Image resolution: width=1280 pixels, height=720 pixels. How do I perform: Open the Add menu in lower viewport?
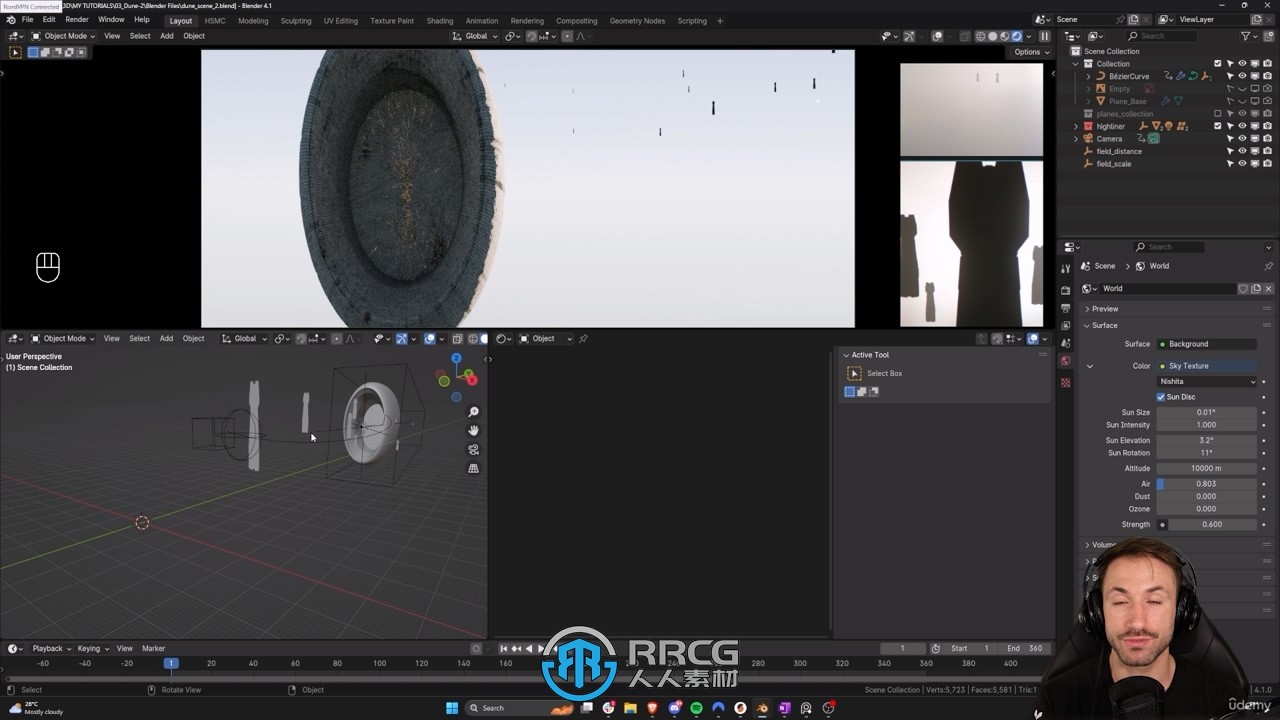(166, 339)
